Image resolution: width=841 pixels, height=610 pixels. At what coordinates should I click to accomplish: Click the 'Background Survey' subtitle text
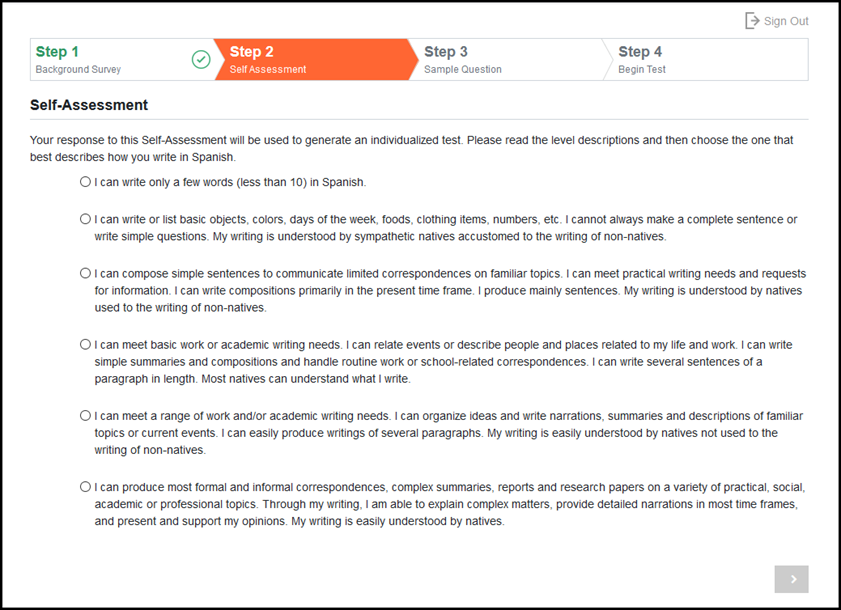78,69
